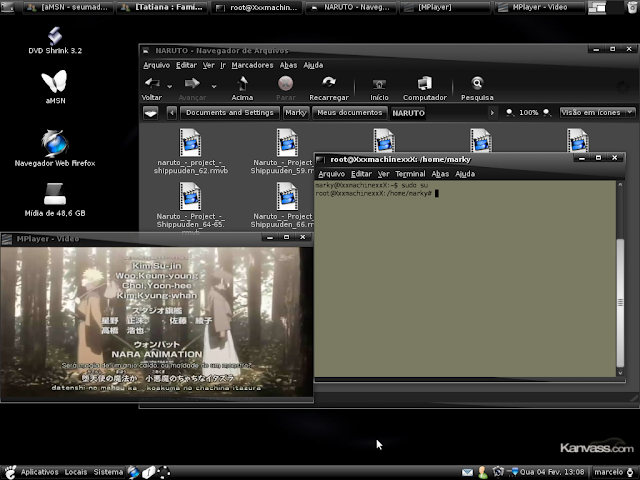The width and height of the screenshot is (640, 480).
Task: Switch to aMSN taskbar window button
Action: (x=69, y=7)
